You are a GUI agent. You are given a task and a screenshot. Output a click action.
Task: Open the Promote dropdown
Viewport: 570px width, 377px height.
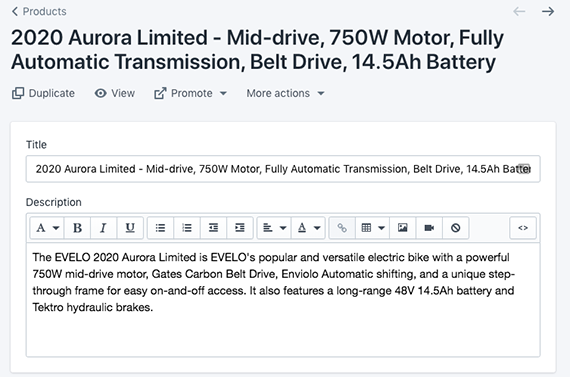[190, 93]
